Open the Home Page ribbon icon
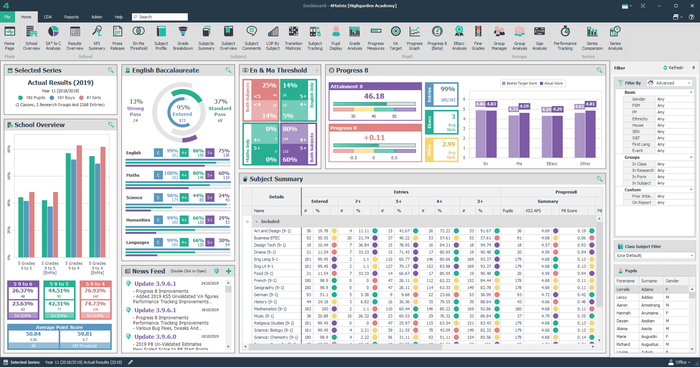This screenshot has height=368, width=700. [9, 38]
